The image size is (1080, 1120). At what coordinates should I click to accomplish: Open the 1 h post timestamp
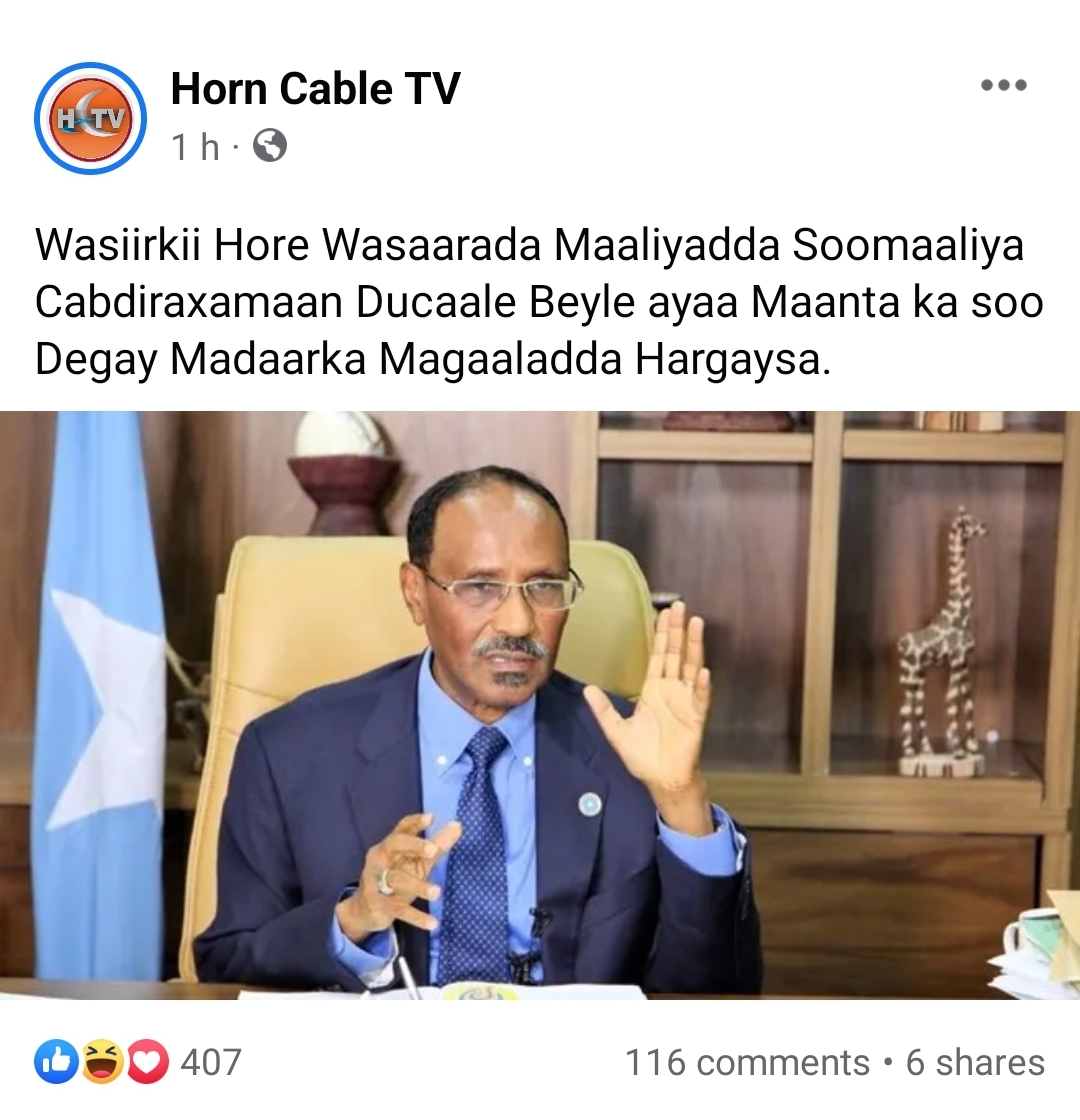click(x=195, y=146)
